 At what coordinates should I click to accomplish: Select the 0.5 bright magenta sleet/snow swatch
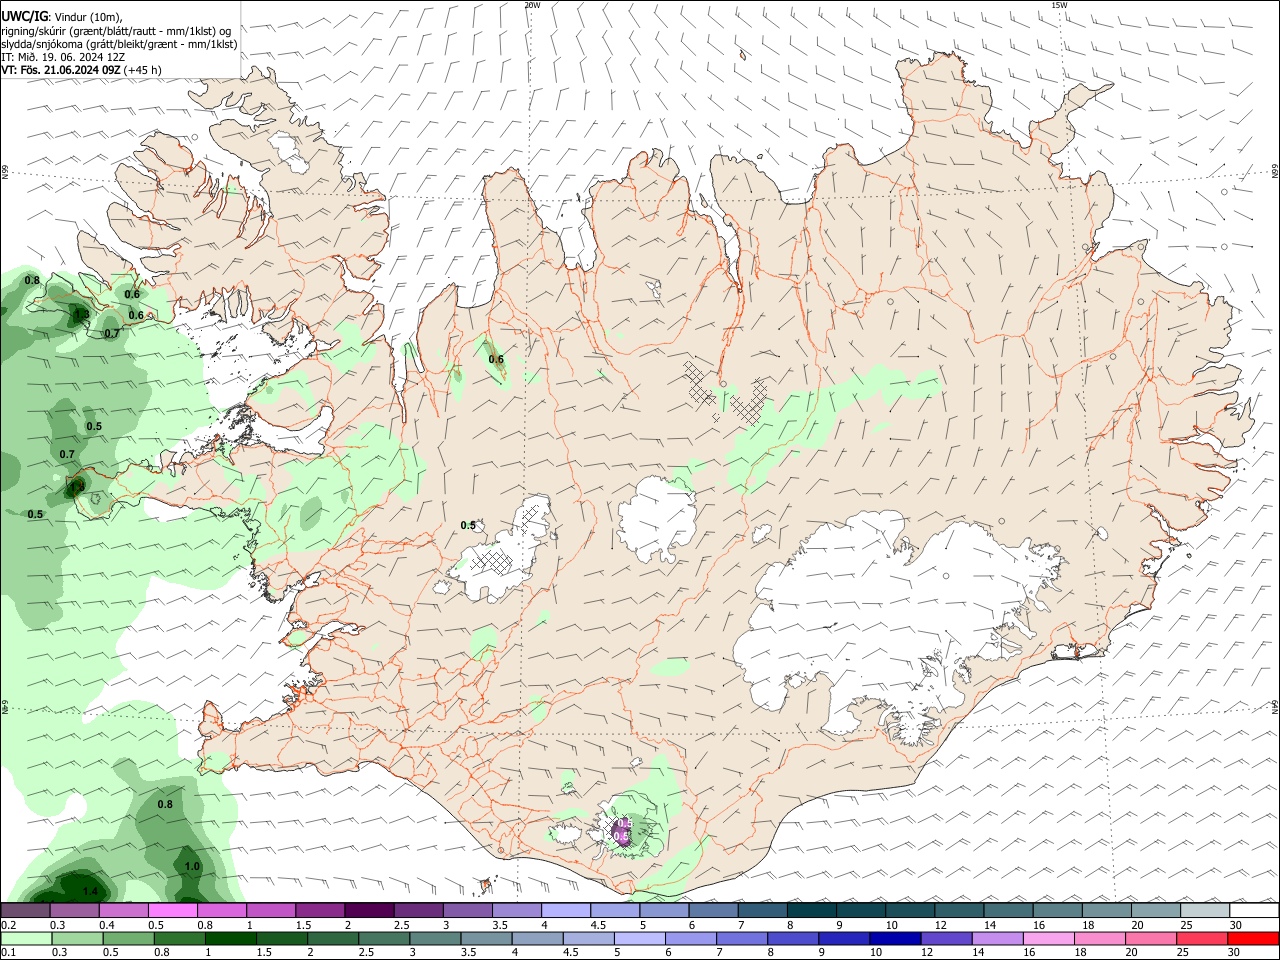coord(172,910)
